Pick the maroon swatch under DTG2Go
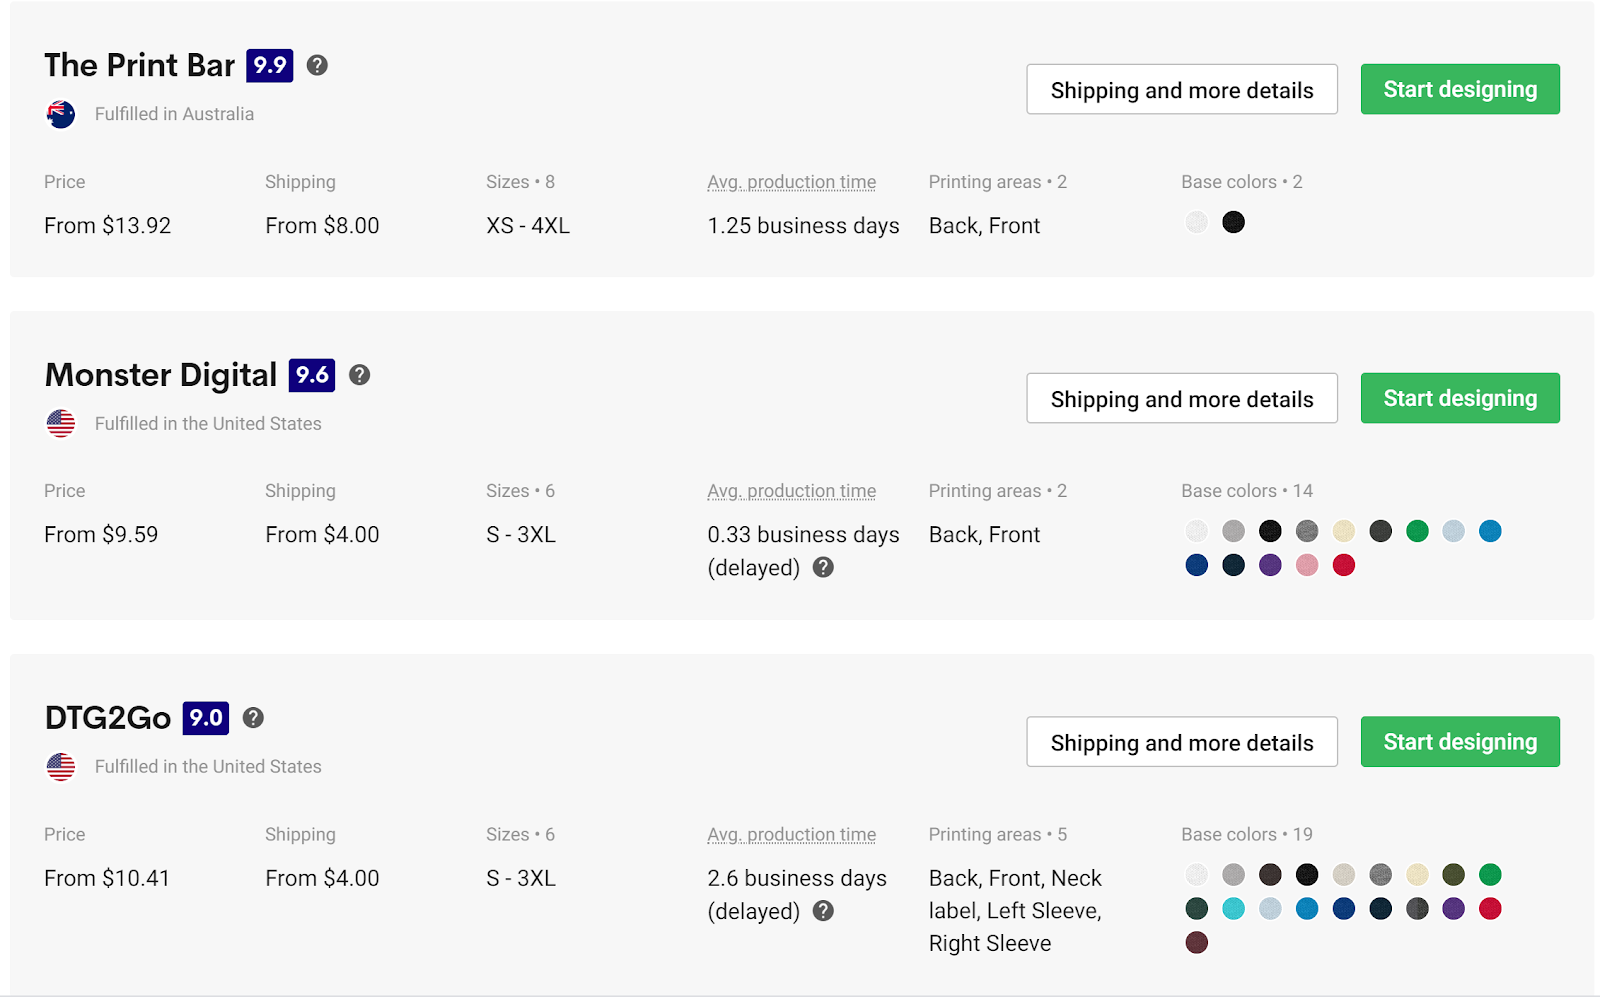 (1197, 943)
